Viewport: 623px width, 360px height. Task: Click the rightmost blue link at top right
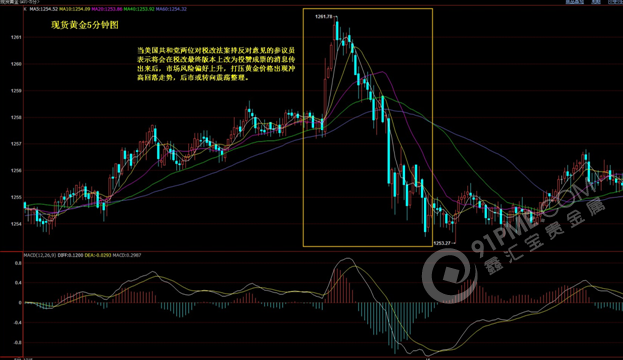tap(615, 2)
